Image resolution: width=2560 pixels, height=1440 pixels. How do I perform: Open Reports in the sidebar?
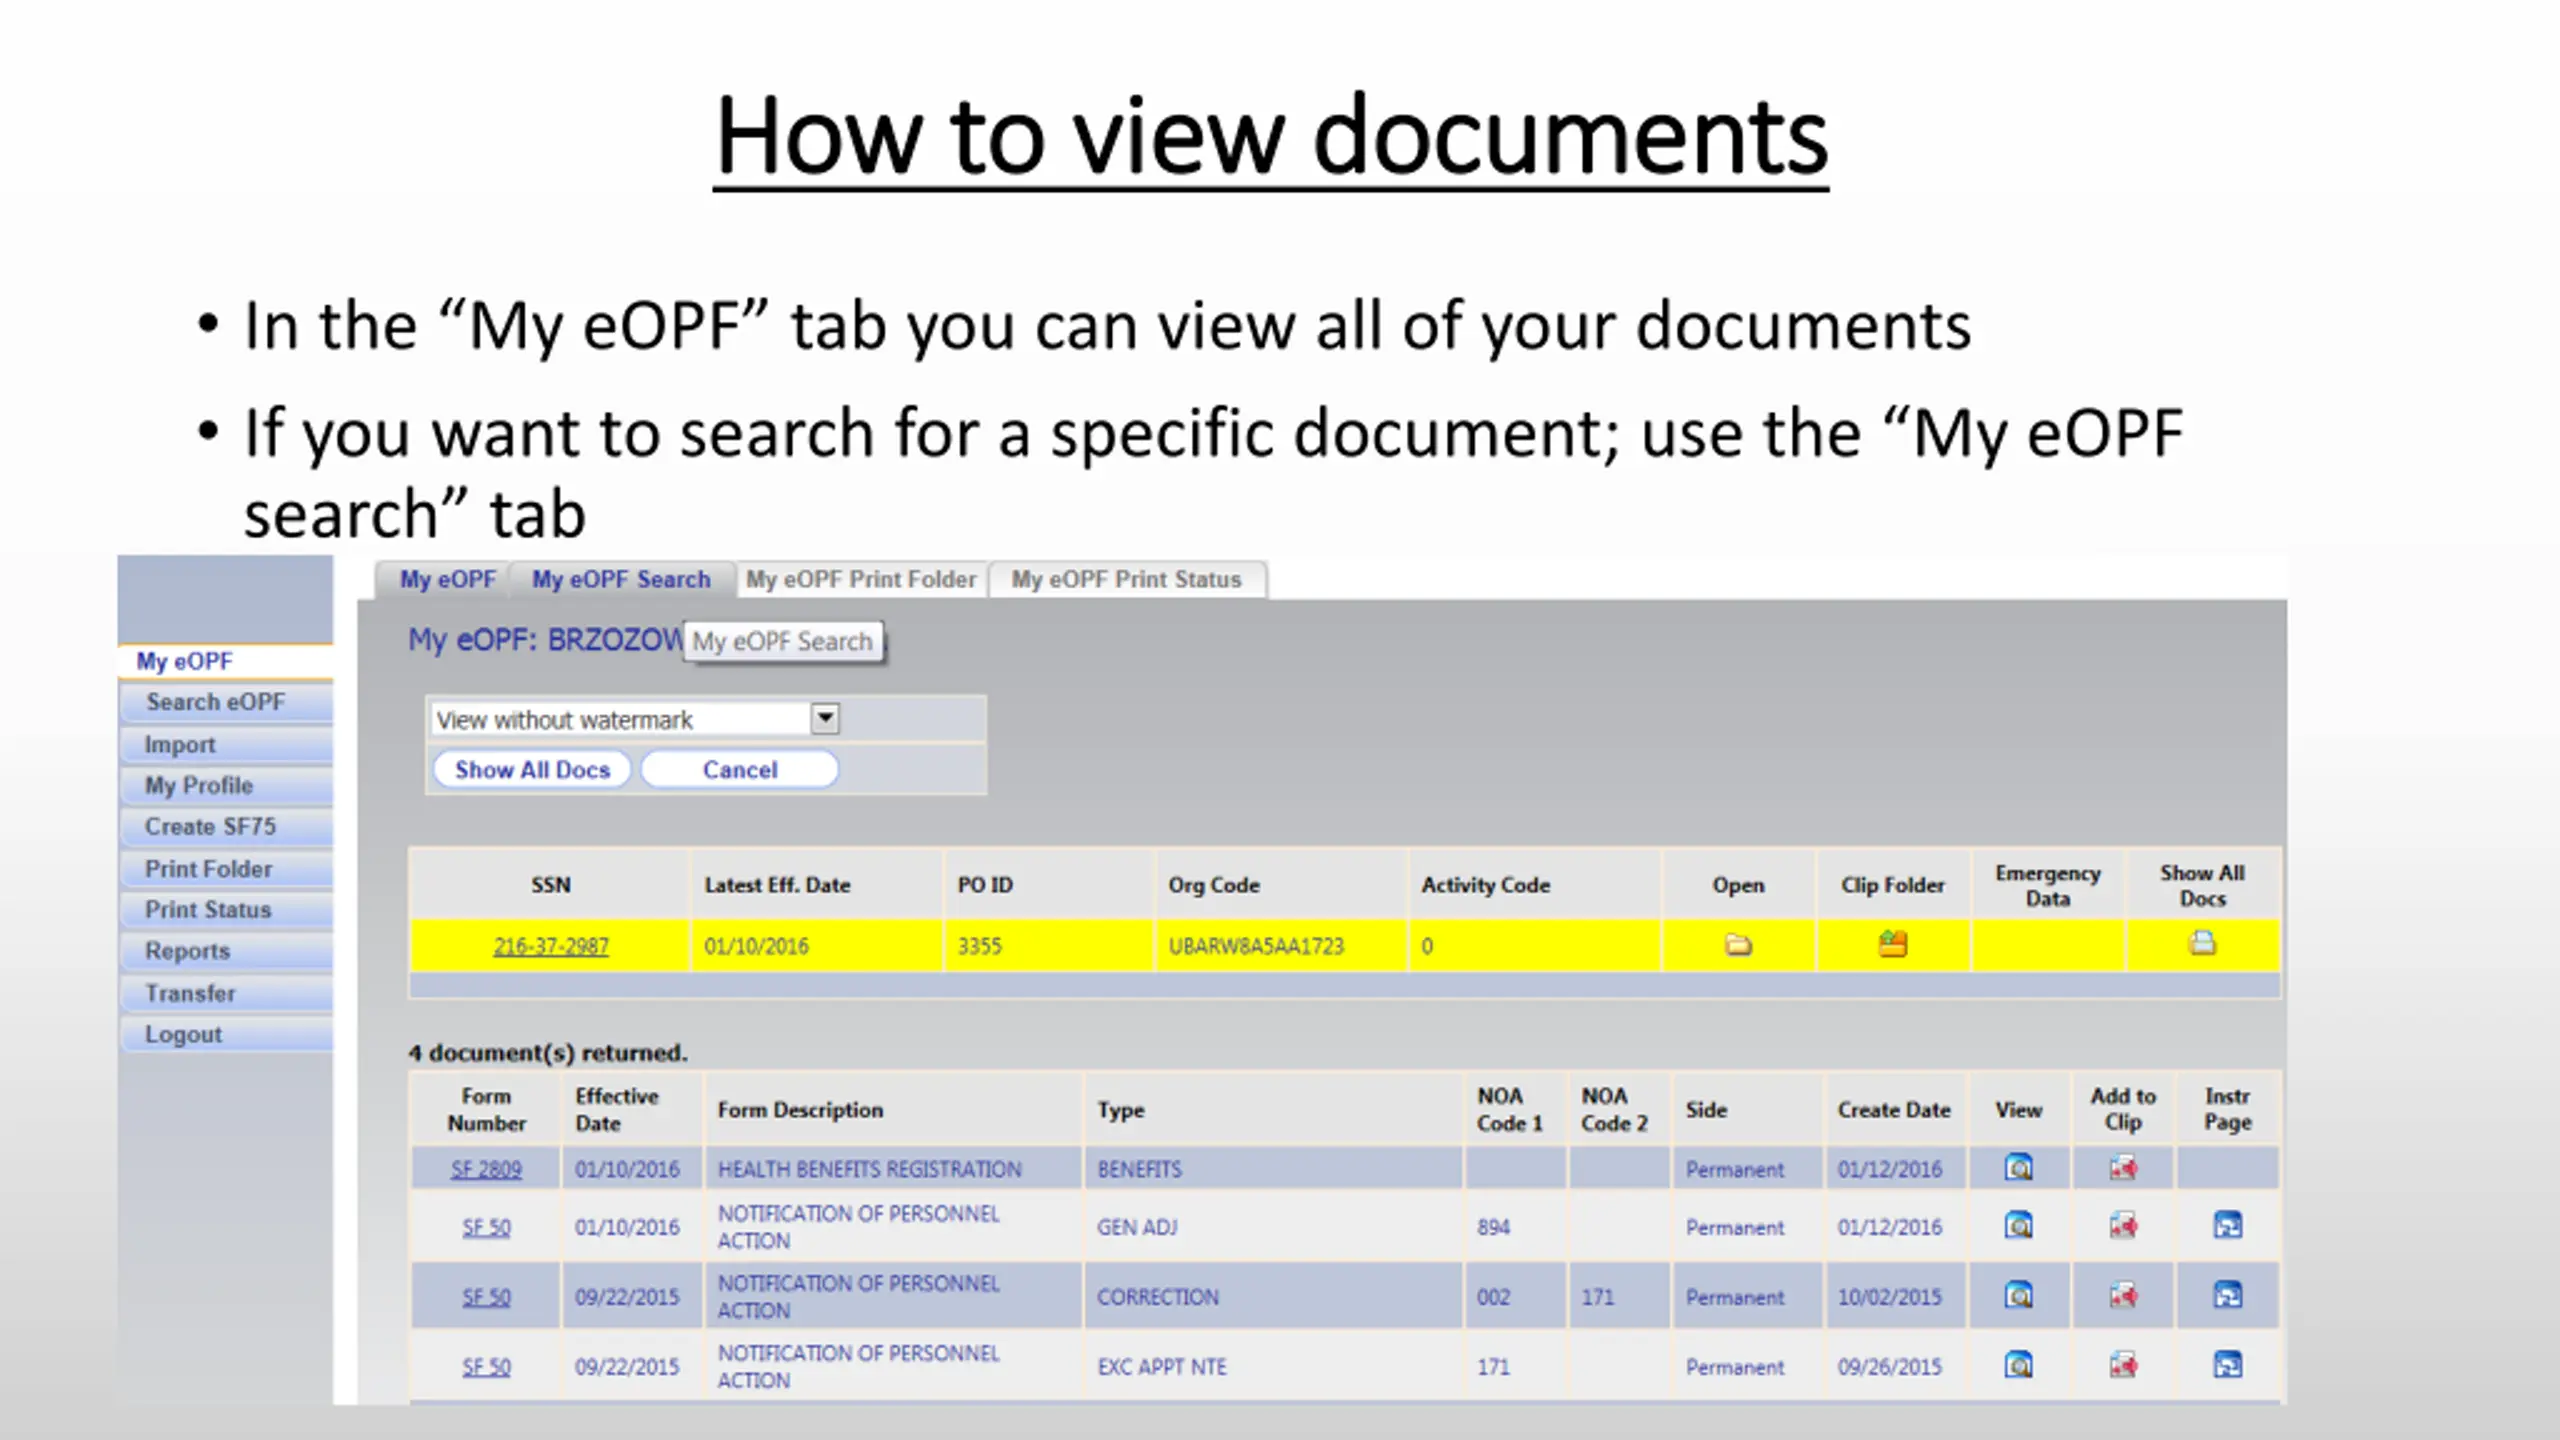point(225,951)
